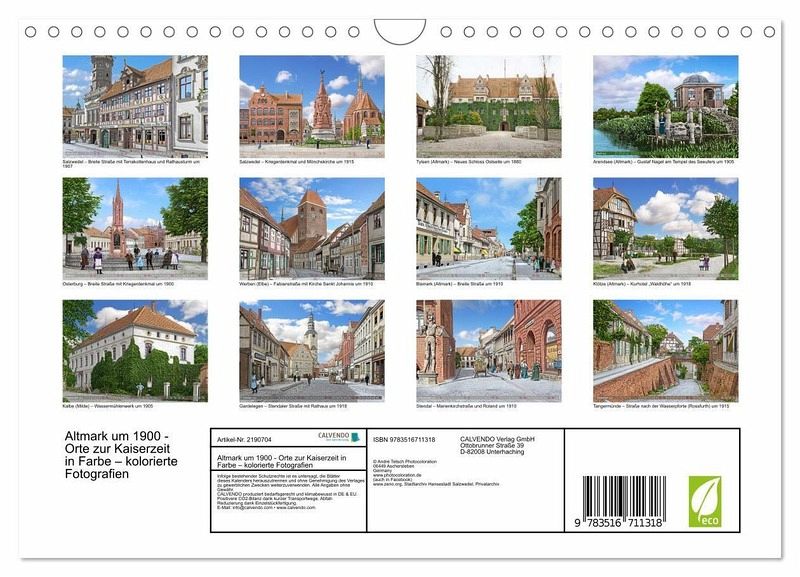Screen dimensions: 800x577
Task: Open the Bismark Breite Straße photo
Action: click(x=489, y=229)
